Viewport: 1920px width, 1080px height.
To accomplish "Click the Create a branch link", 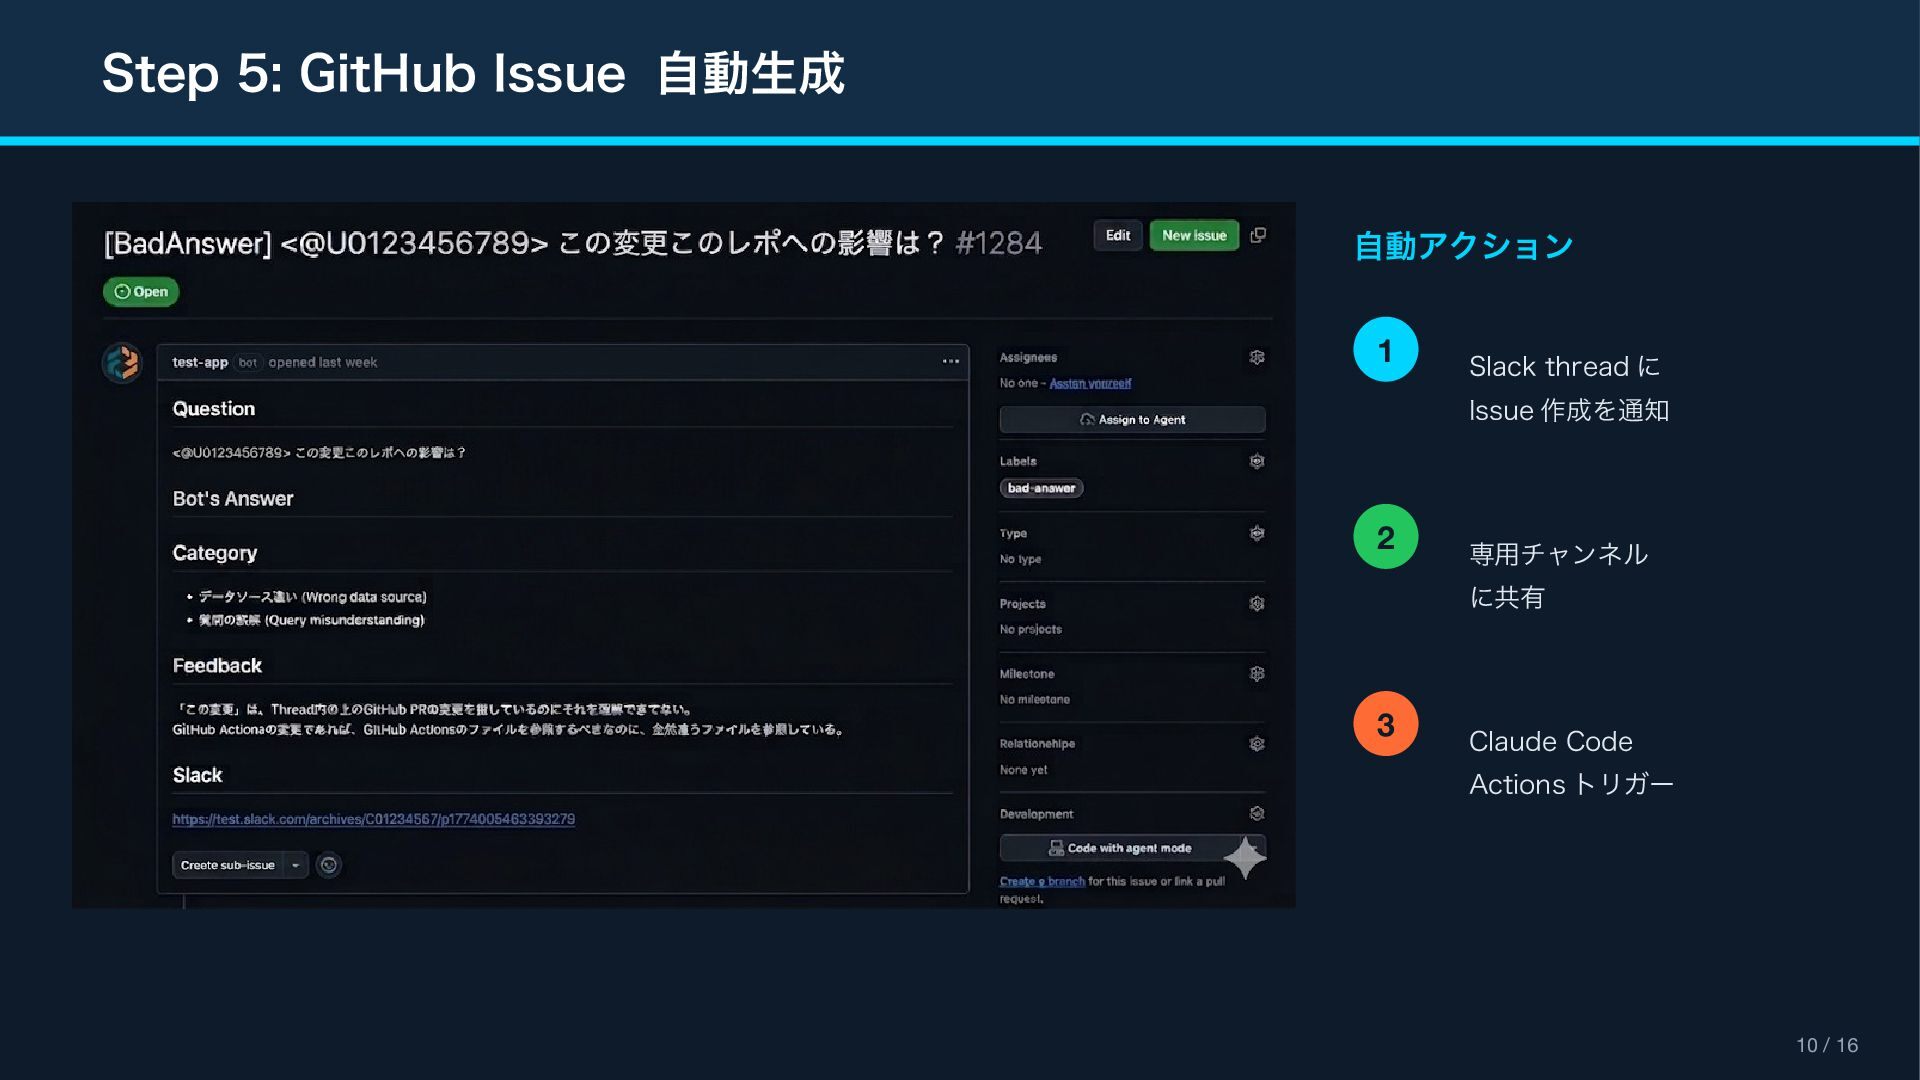I will pyautogui.click(x=1041, y=881).
